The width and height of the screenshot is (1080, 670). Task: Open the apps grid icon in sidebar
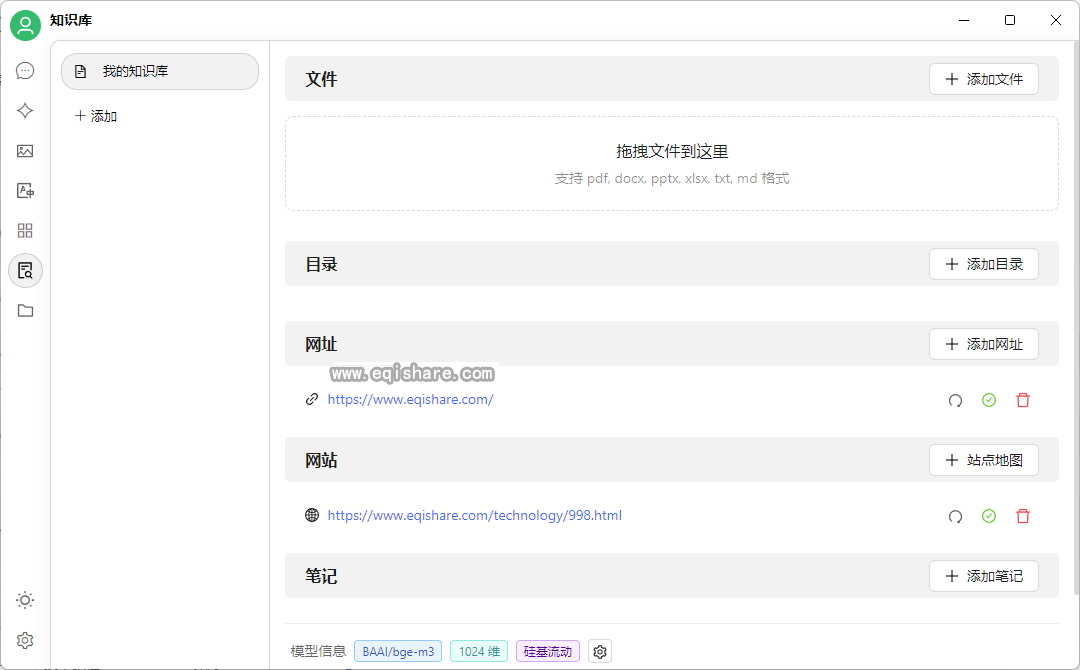point(25,230)
